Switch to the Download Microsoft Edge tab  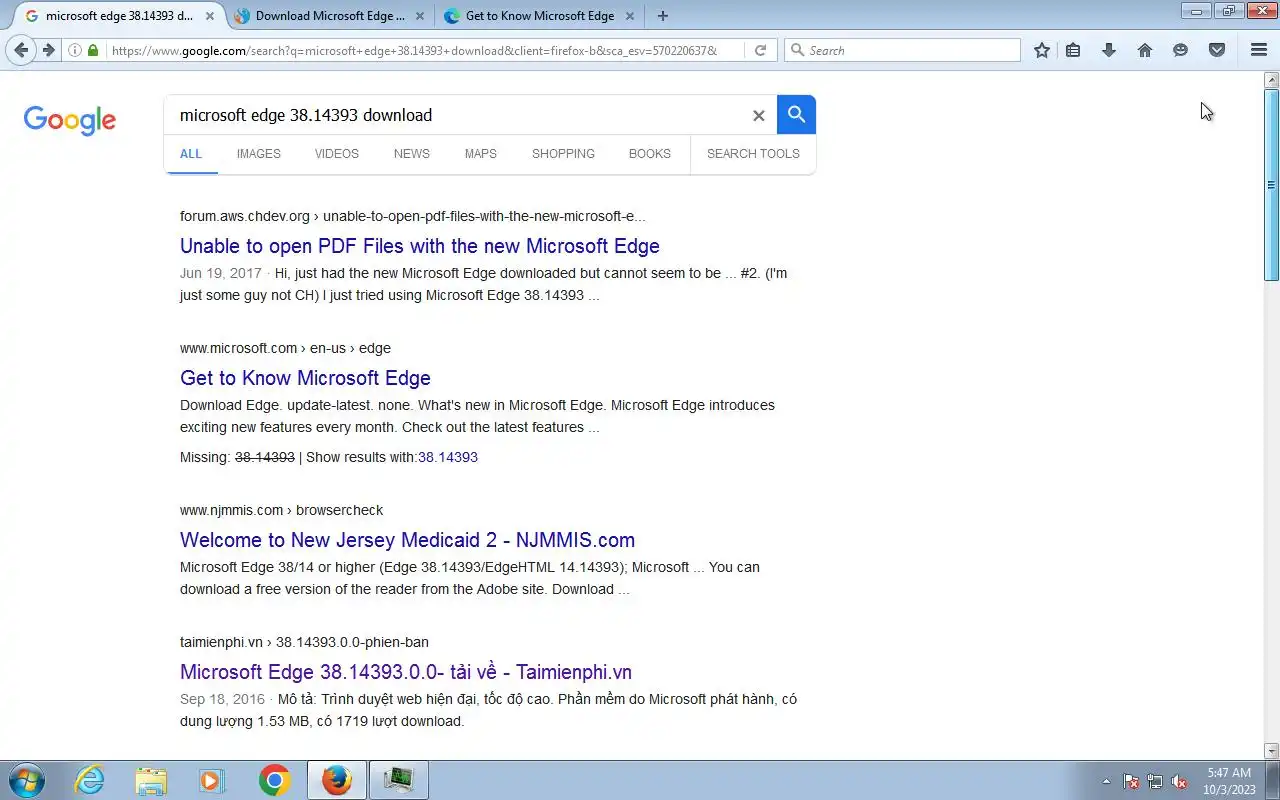coord(328,16)
